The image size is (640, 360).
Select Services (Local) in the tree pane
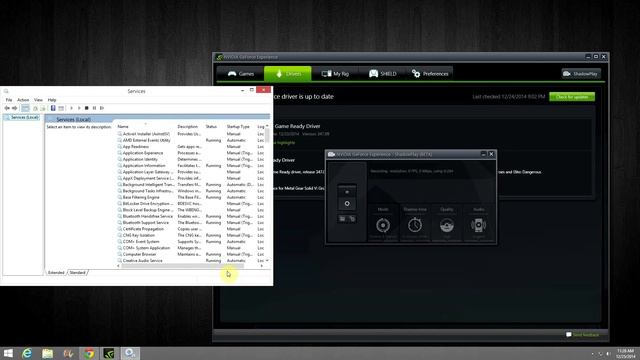[22, 118]
